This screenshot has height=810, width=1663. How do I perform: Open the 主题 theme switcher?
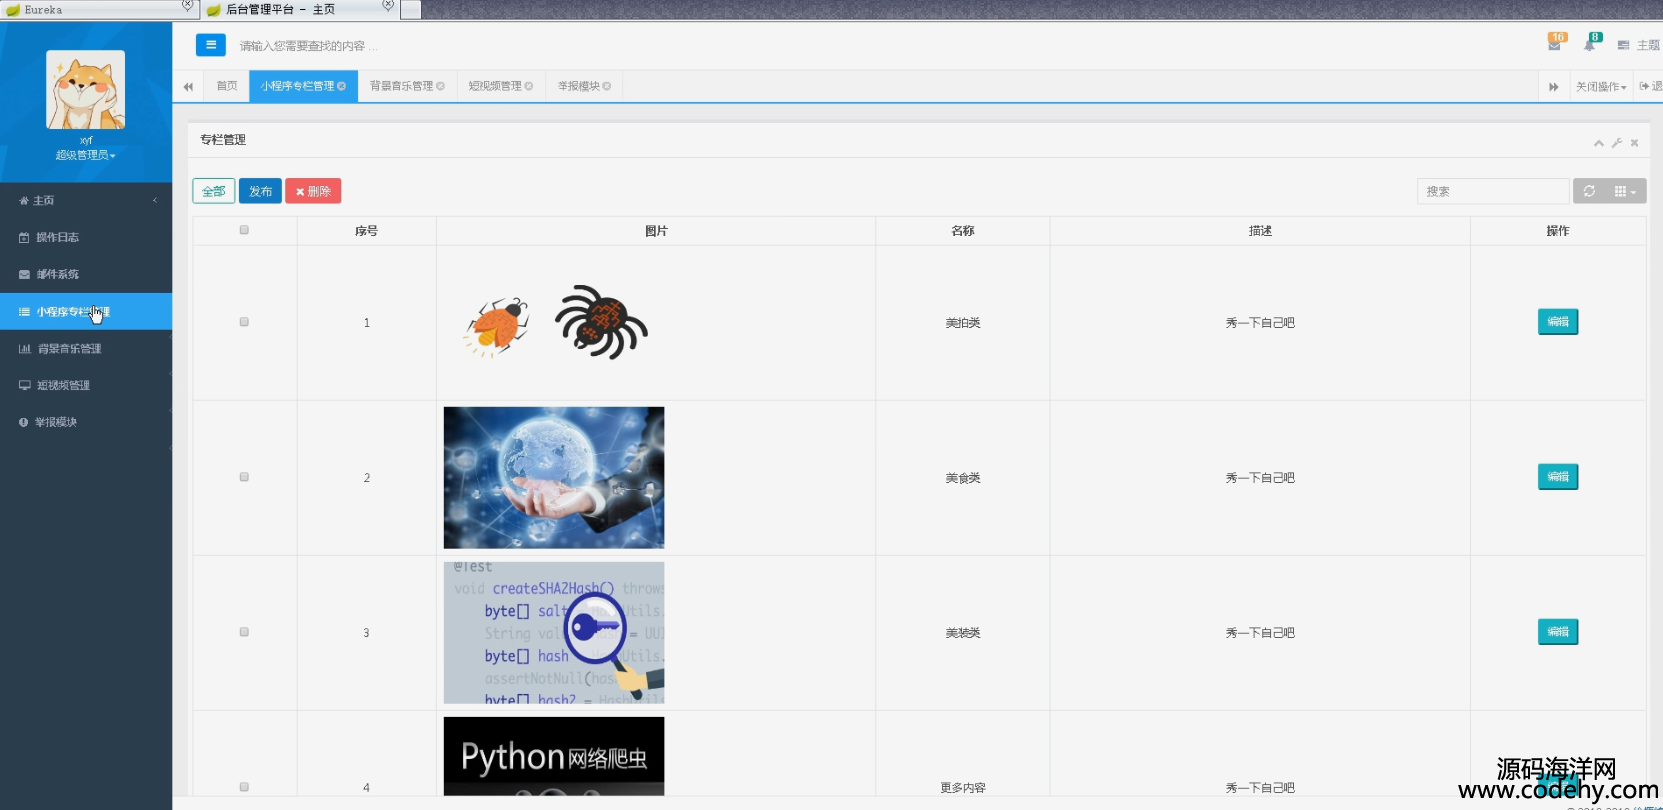pyautogui.click(x=1640, y=45)
